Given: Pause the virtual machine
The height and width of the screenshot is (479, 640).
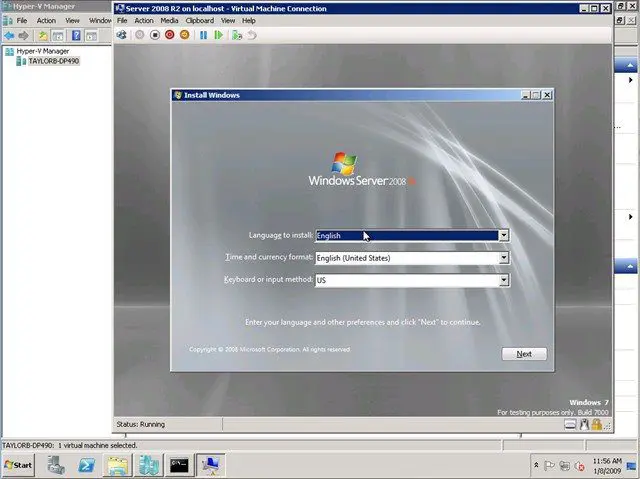Looking at the screenshot, I should [203, 35].
